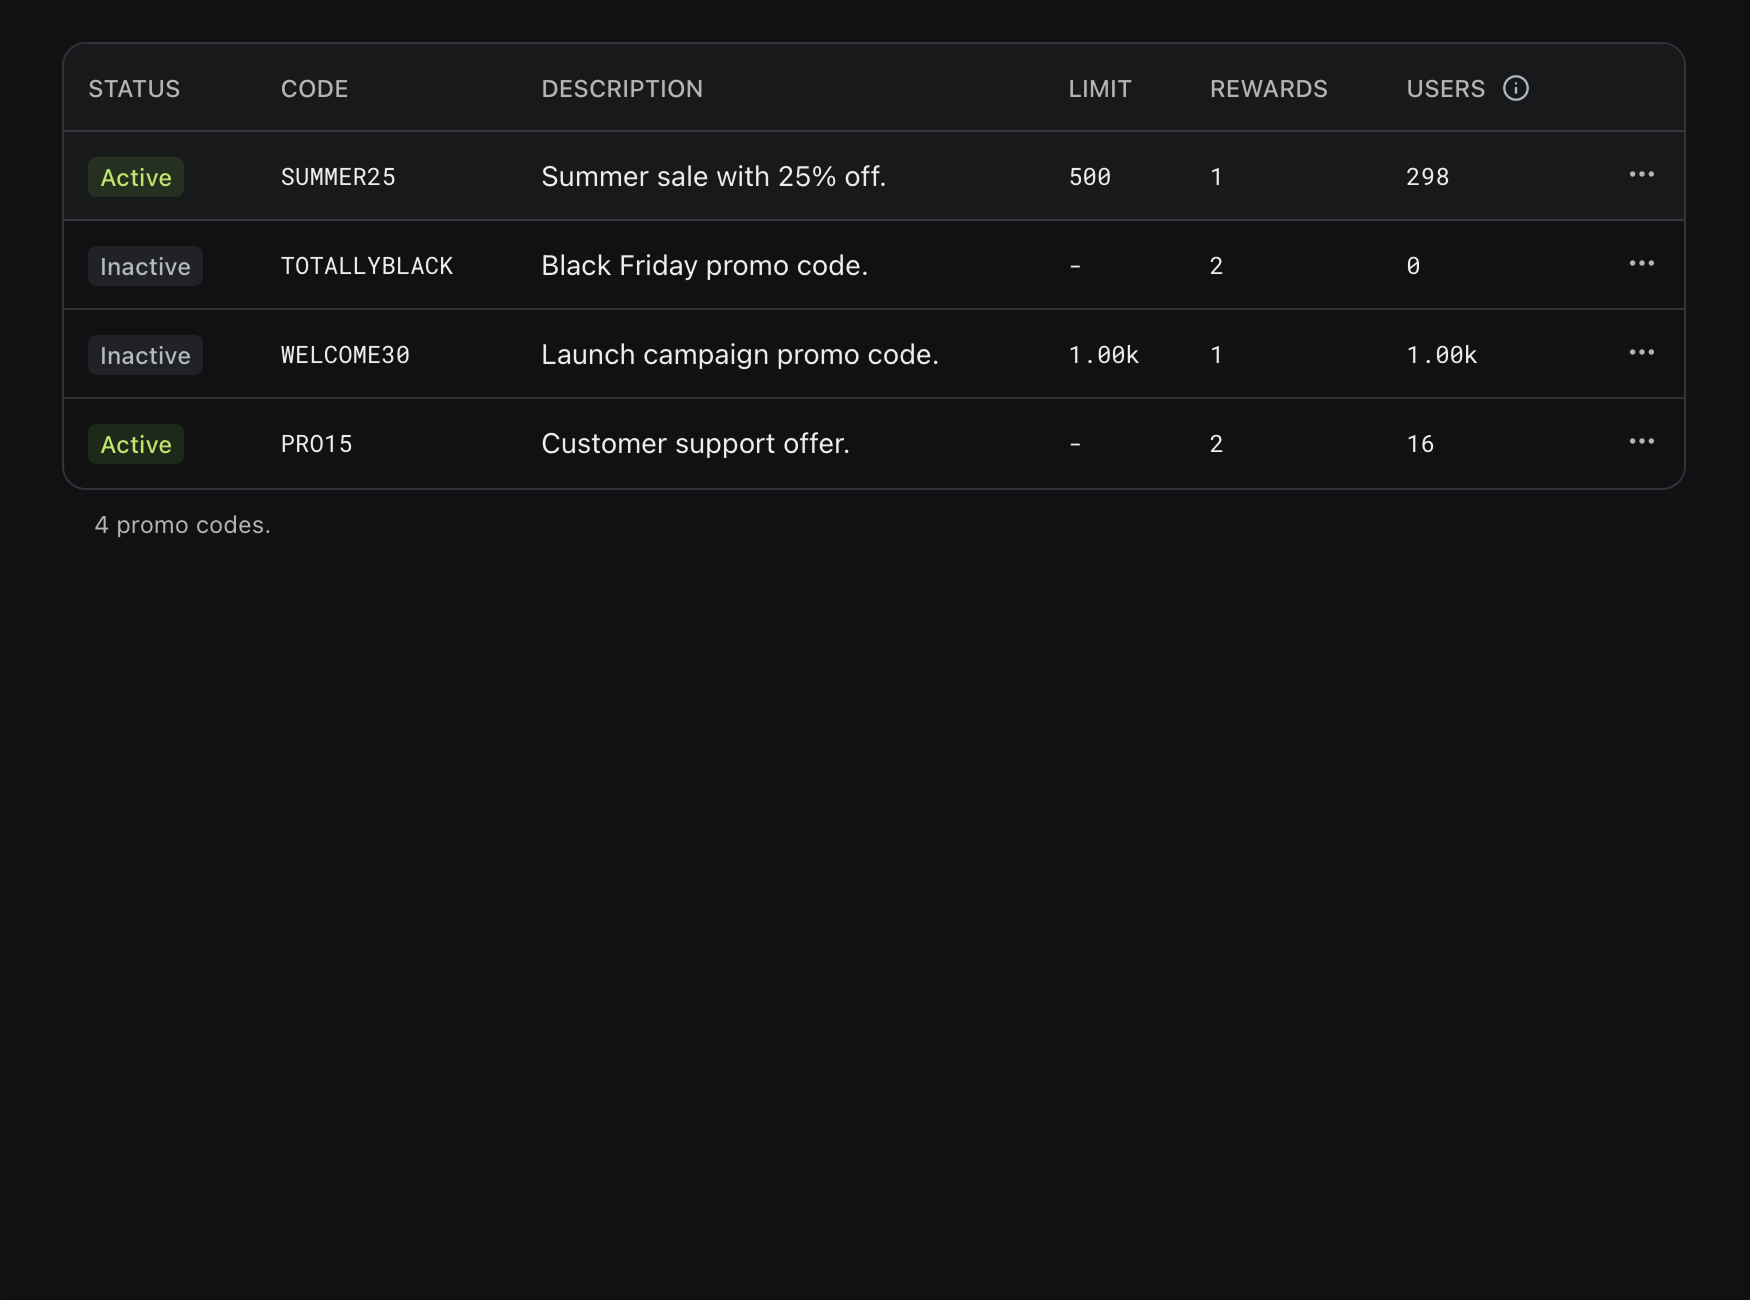Image resolution: width=1750 pixels, height=1300 pixels.
Task: Click the Inactive badge next to WELCOME30
Action: (145, 355)
